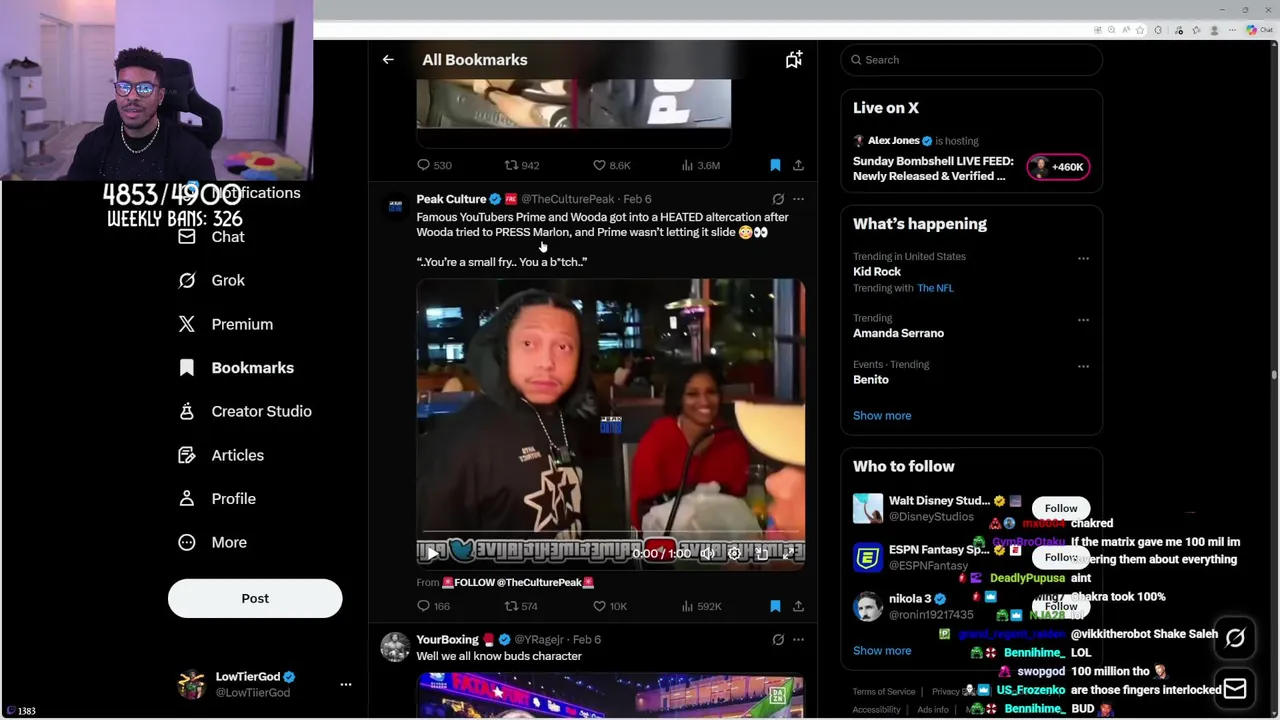Open Premium in the sidebar
1280x720 pixels.
tap(225, 324)
